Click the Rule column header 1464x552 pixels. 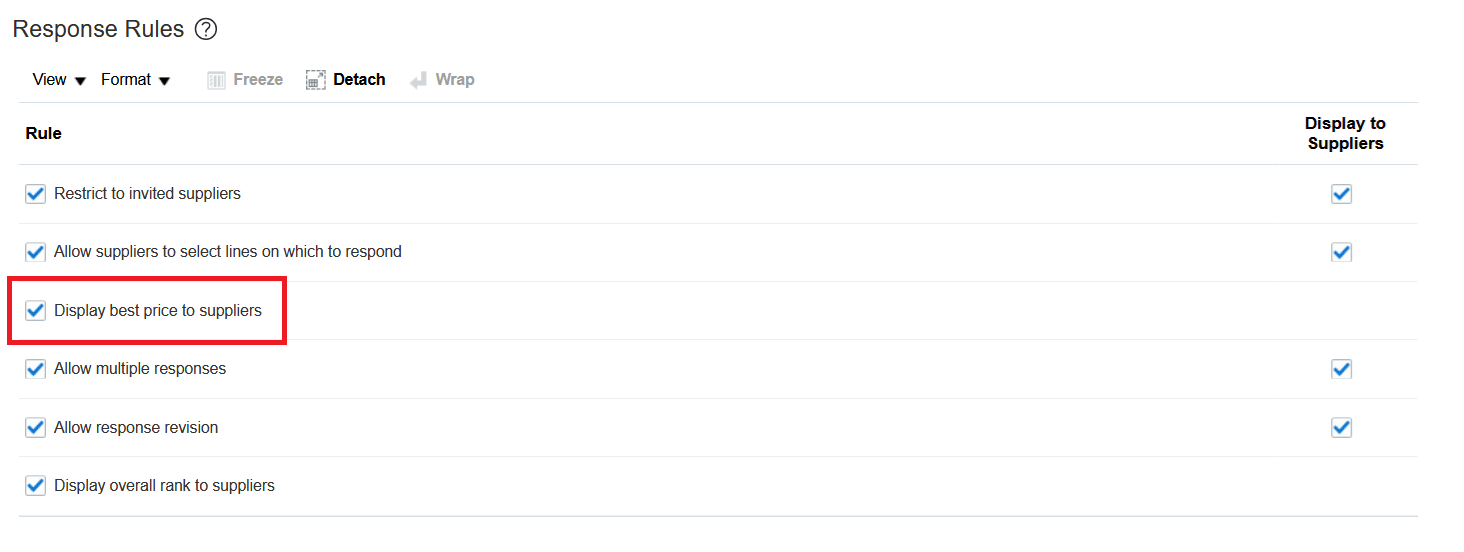pos(44,133)
